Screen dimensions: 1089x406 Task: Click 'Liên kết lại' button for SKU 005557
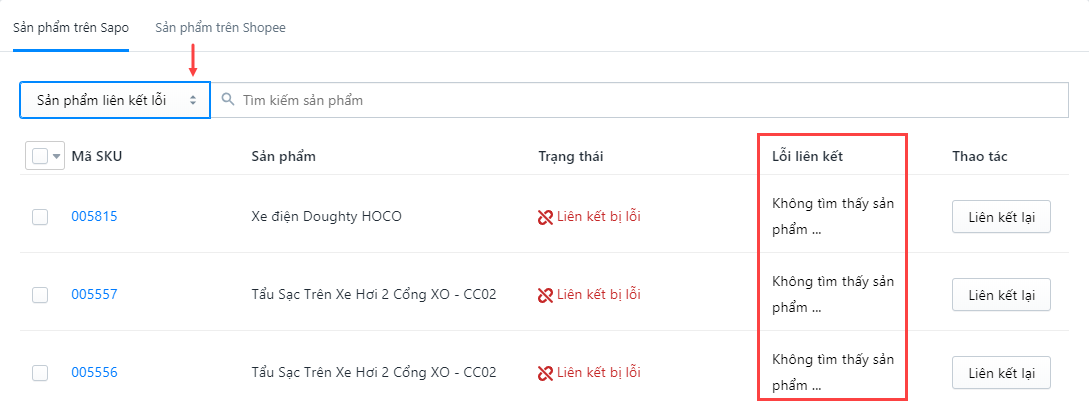coord(1001,295)
